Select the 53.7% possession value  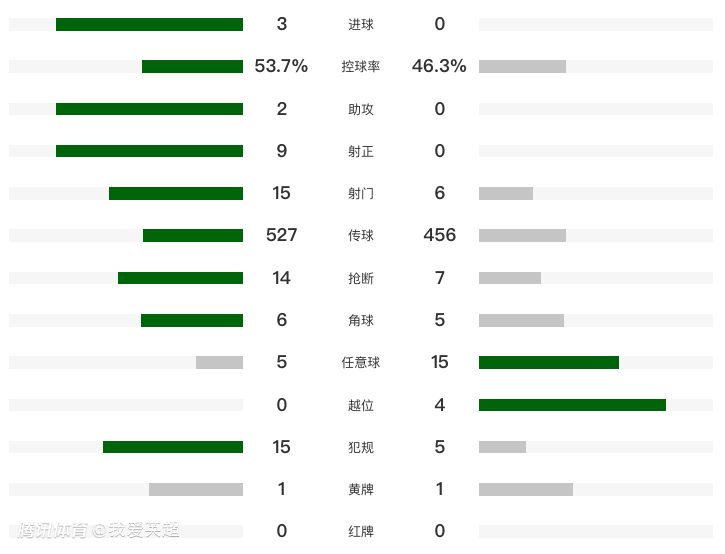click(x=281, y=67)
